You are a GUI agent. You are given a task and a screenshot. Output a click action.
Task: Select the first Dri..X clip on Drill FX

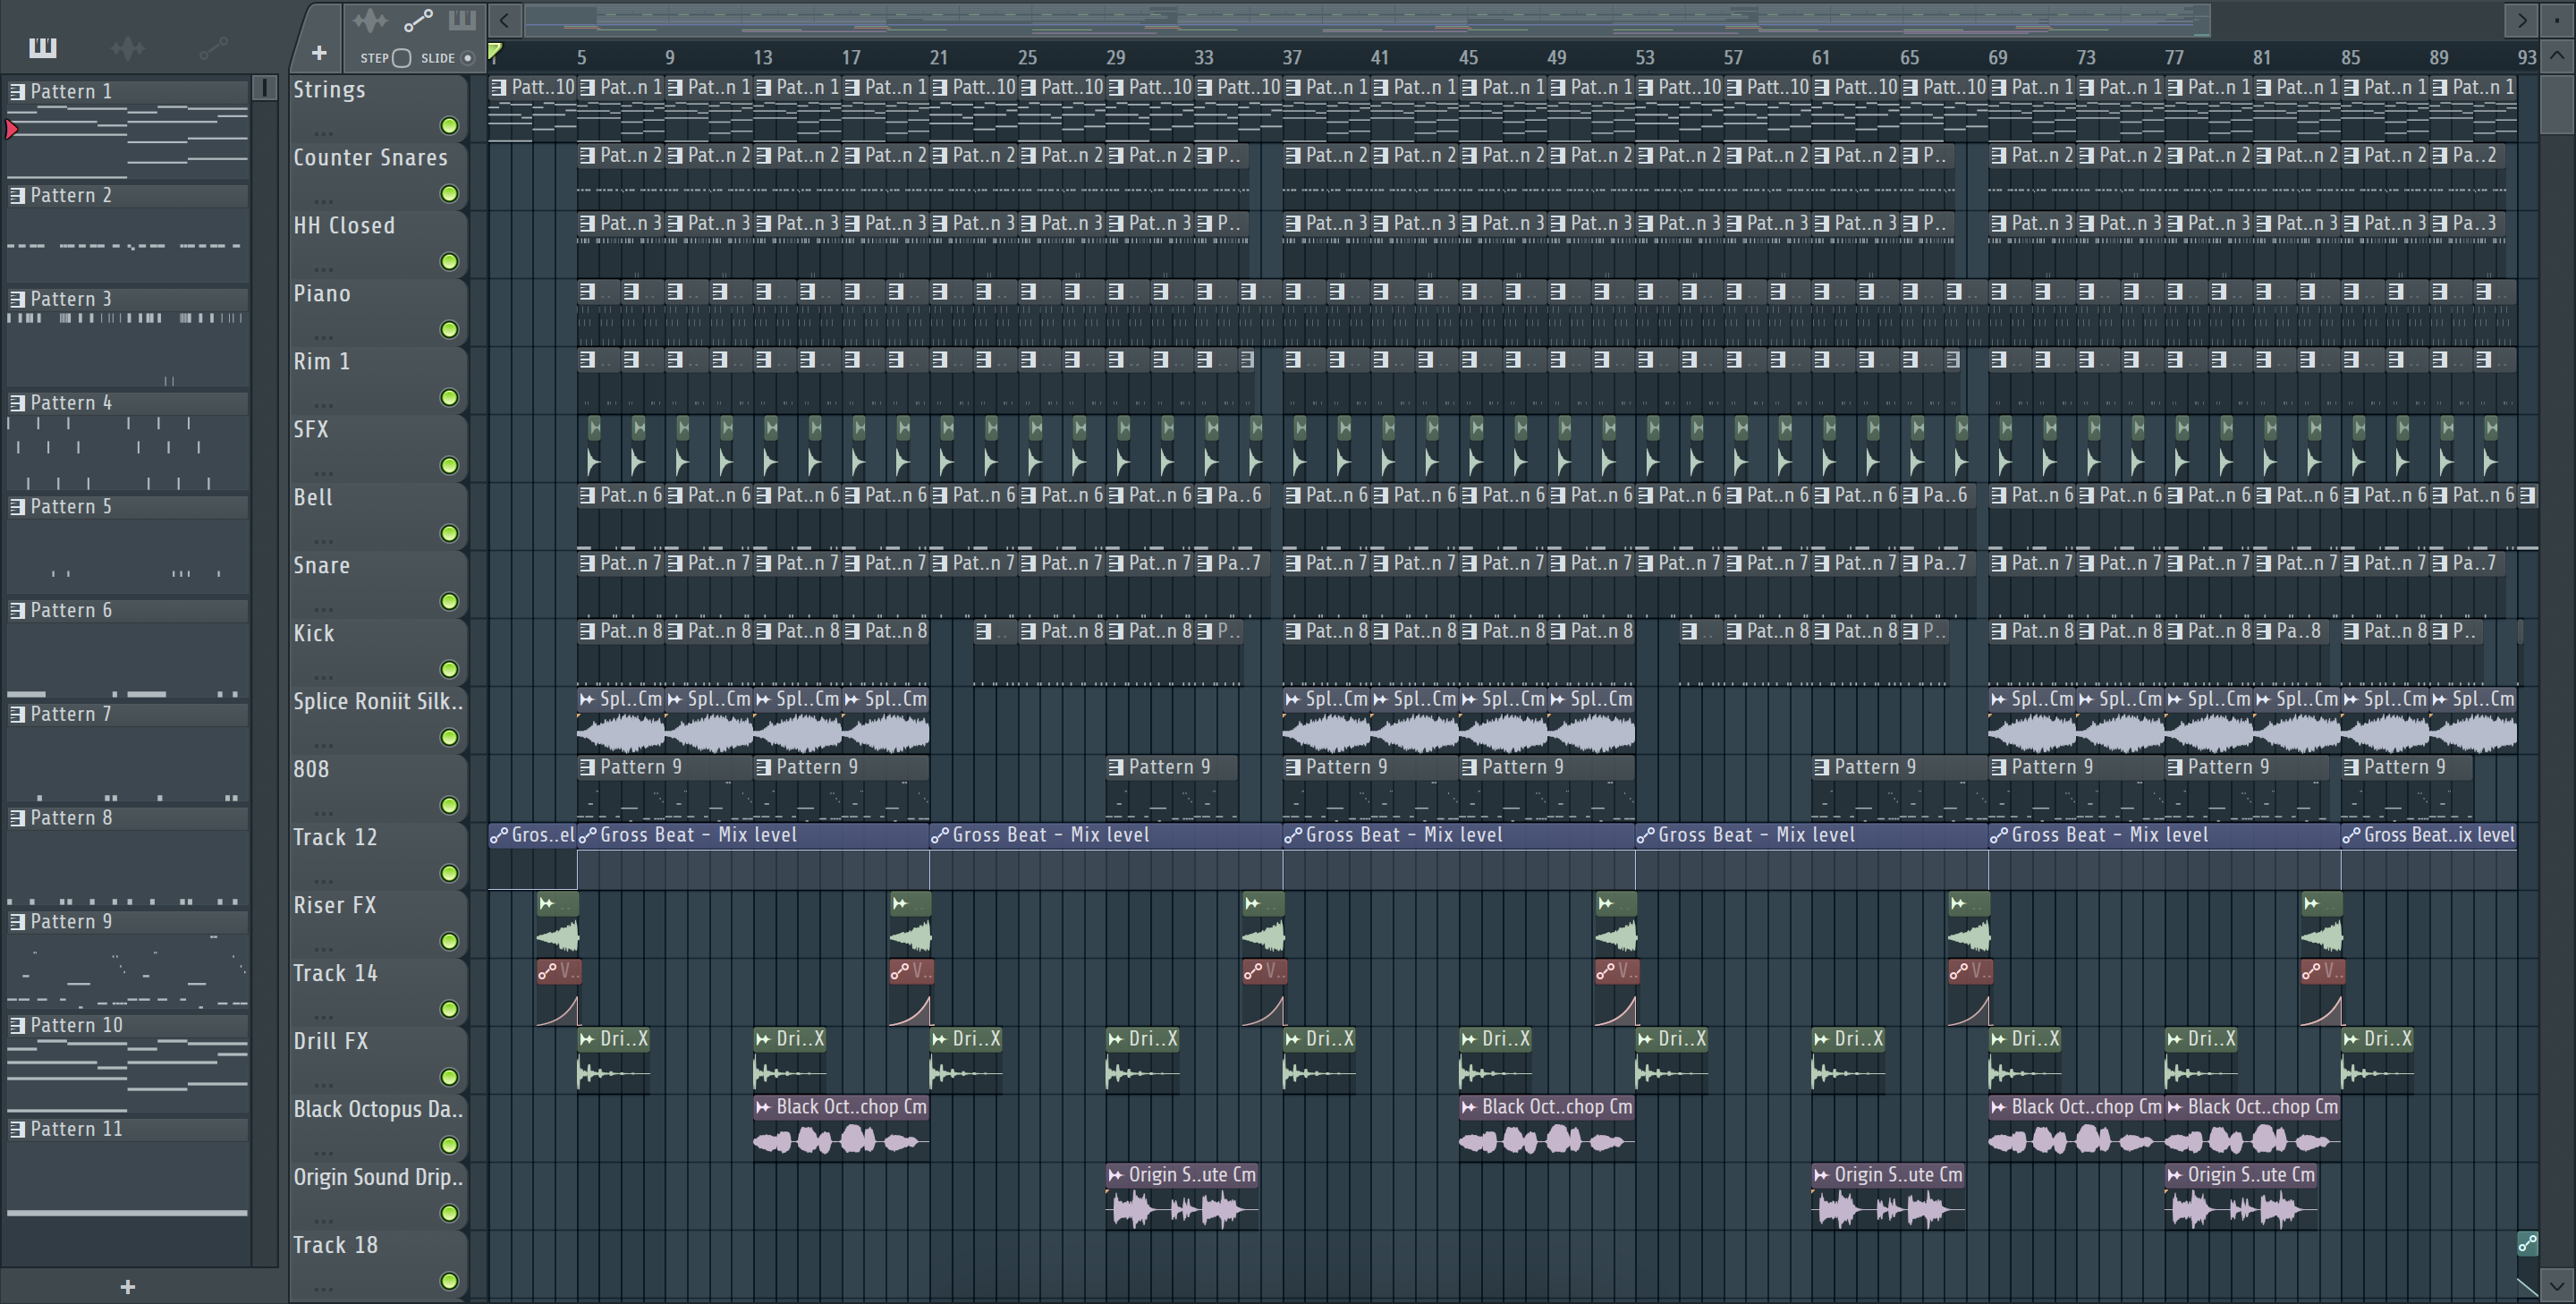614,1059
